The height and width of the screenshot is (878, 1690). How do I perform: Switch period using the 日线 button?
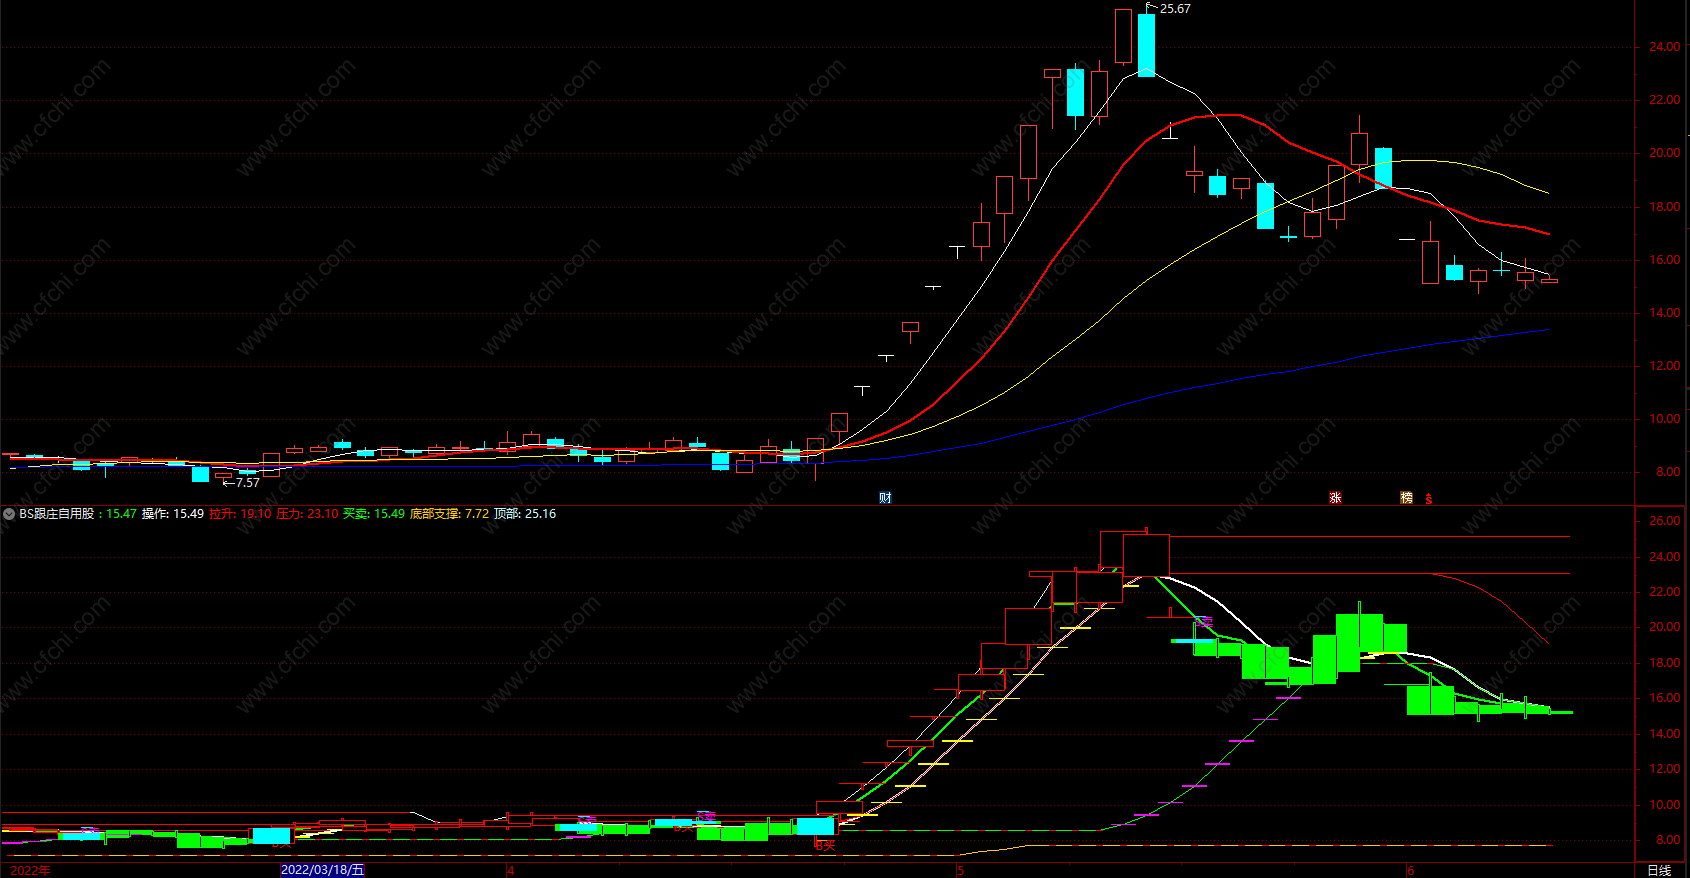click(1659, 870)
